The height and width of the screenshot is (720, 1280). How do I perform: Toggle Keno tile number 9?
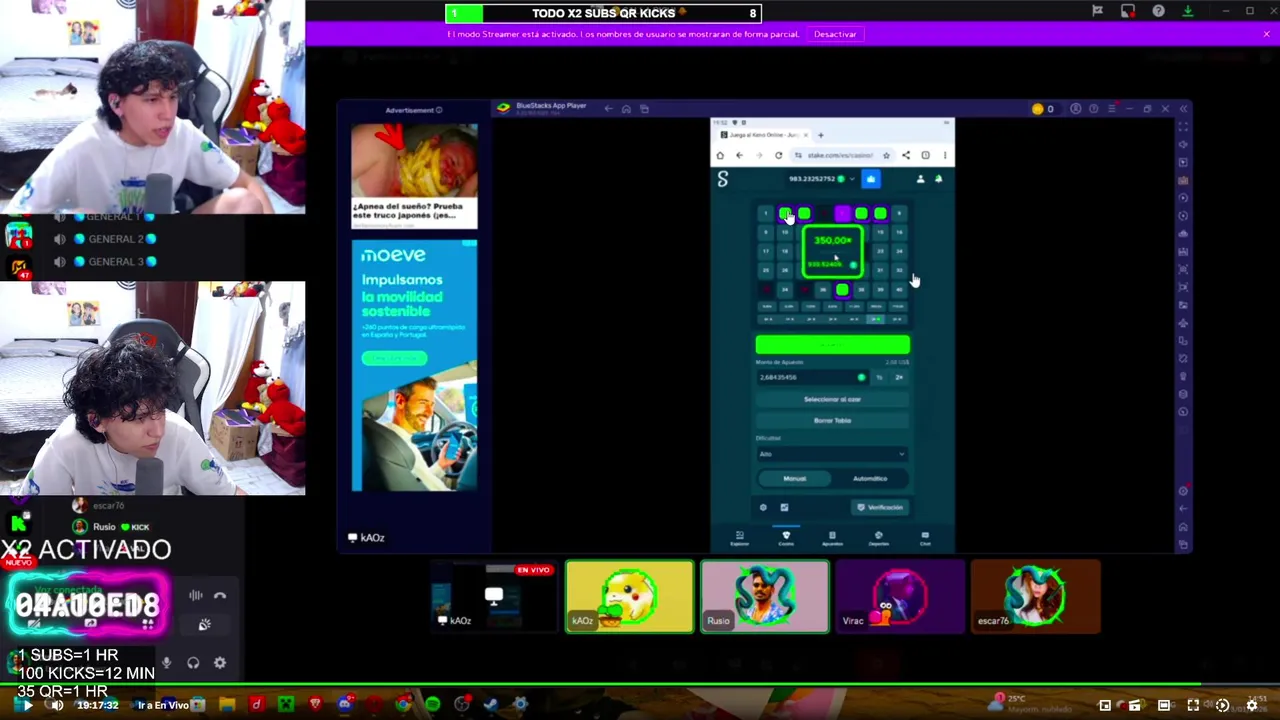click(766, 232)
